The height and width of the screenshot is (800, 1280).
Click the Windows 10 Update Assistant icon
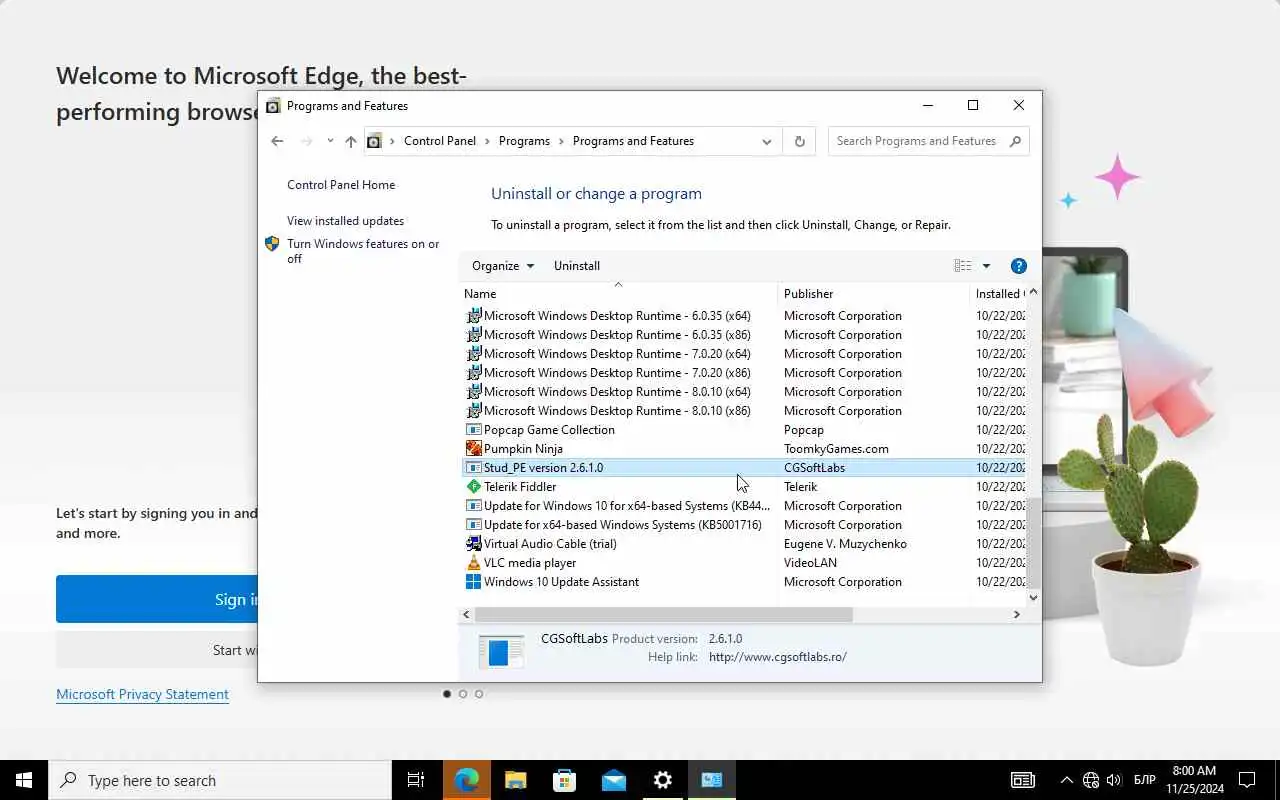coord(474,582)
